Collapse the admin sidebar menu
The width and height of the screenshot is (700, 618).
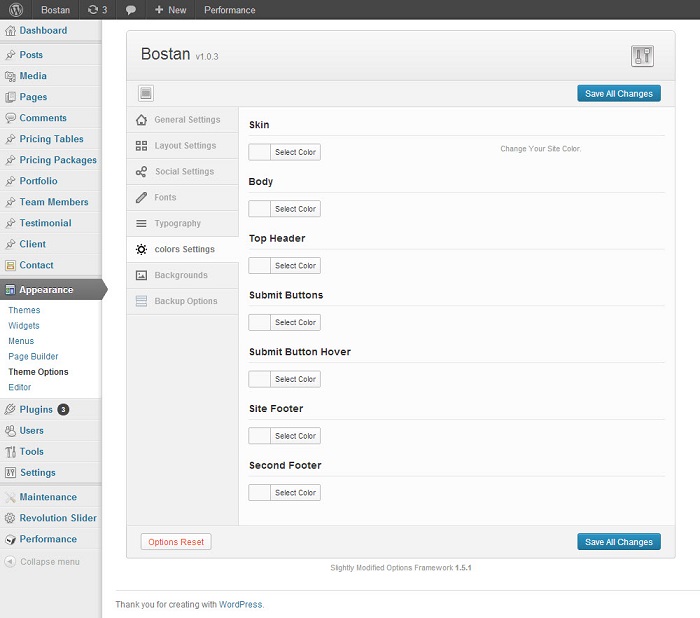click(x=49, y=562)
